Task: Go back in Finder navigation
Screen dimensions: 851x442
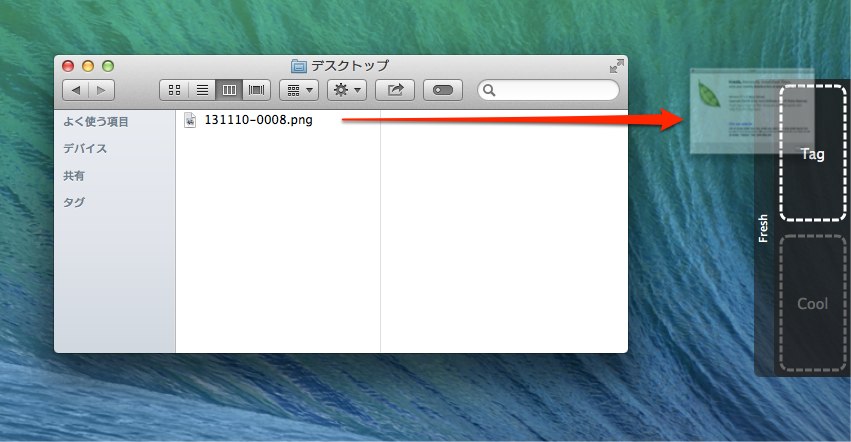Action: pos(76,90)
